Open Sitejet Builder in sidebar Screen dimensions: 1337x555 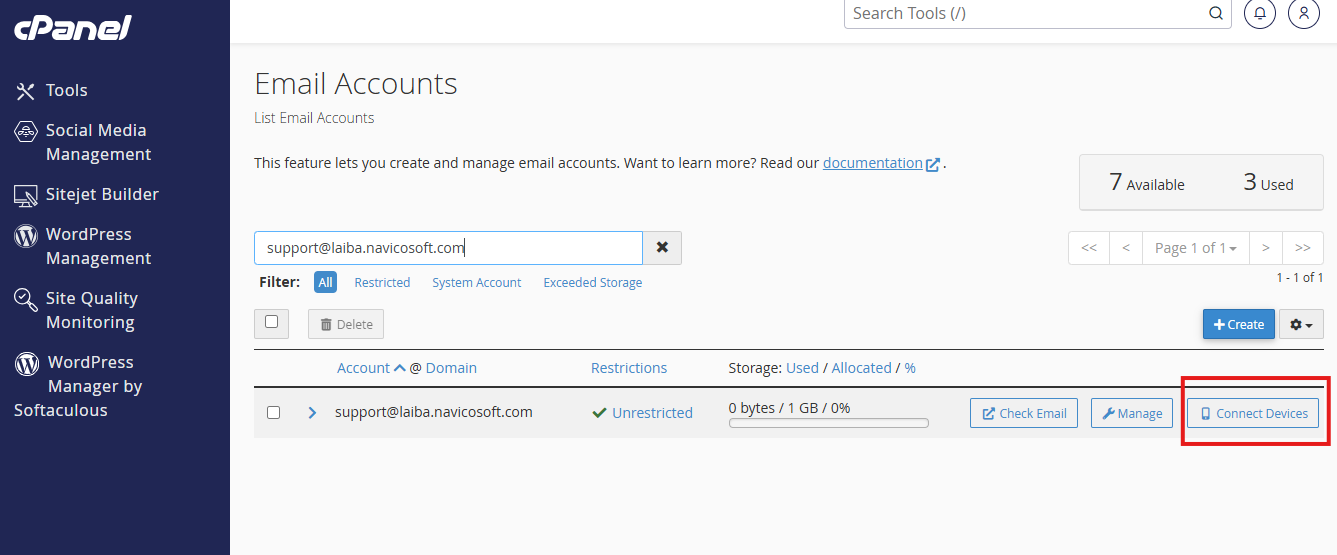(101, 194)
